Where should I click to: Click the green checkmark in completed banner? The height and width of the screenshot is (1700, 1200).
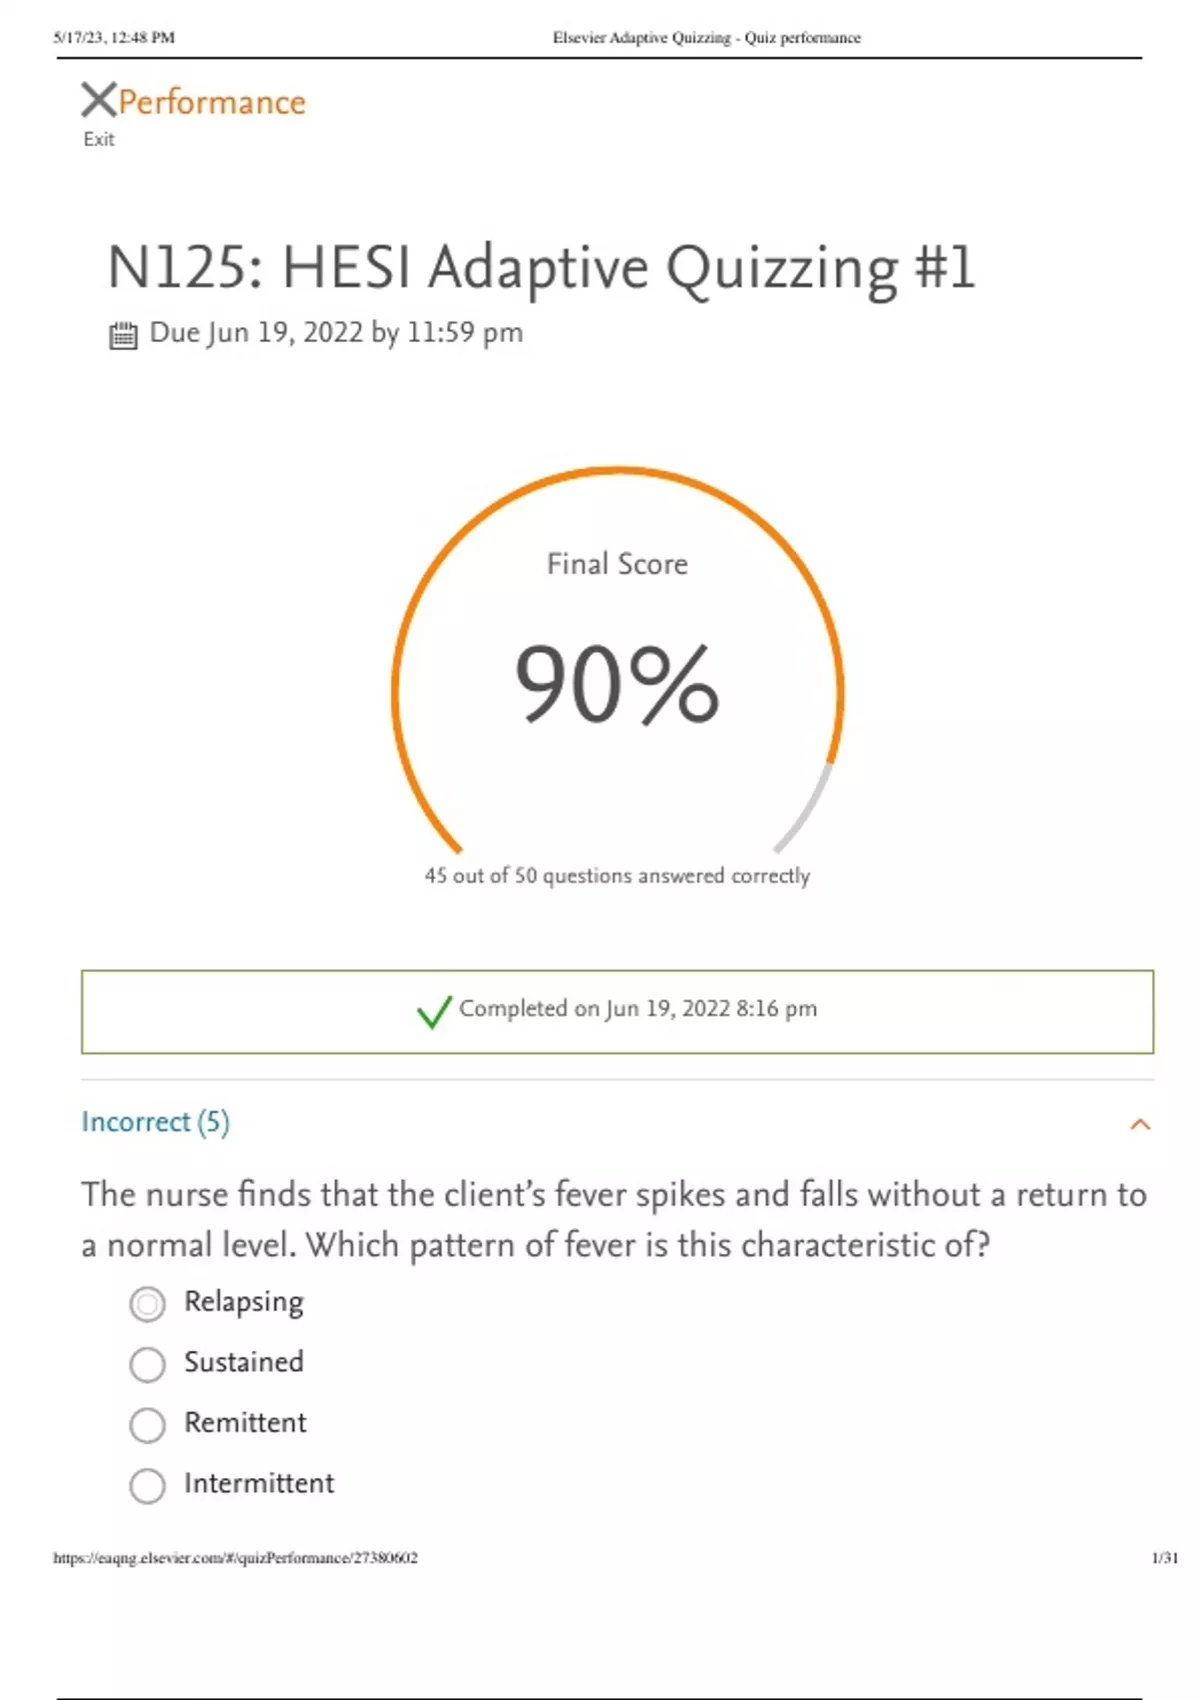point(434,1011)
